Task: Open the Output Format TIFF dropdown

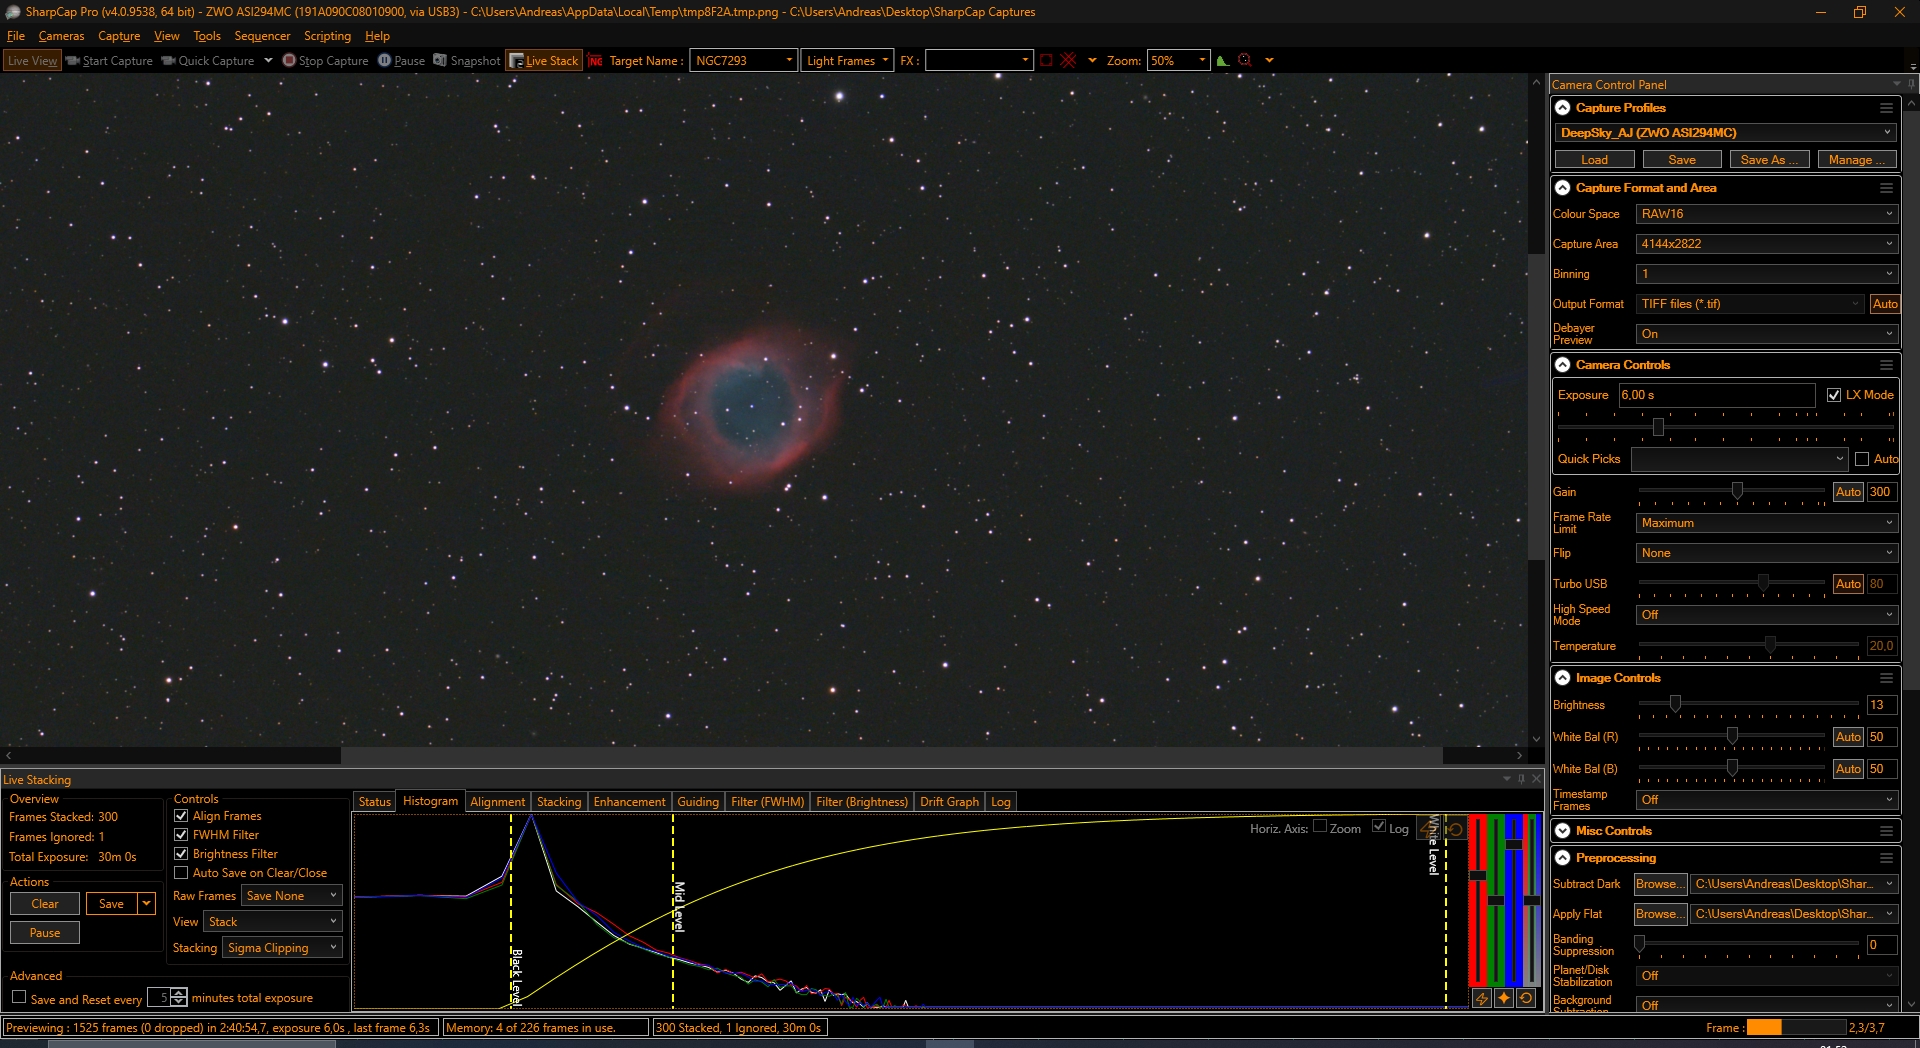Action: (1751, 304)
